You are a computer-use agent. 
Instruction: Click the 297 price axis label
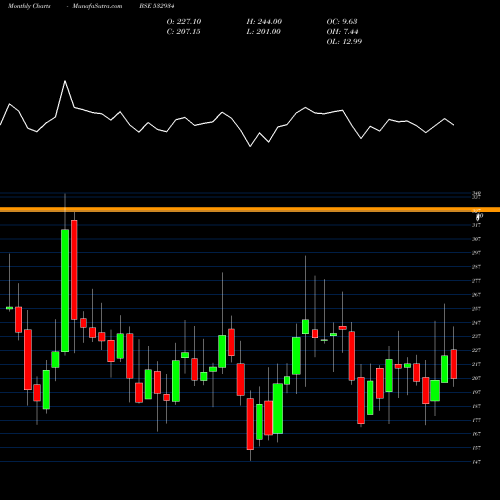pyautogui.click(x=476, y=253)
